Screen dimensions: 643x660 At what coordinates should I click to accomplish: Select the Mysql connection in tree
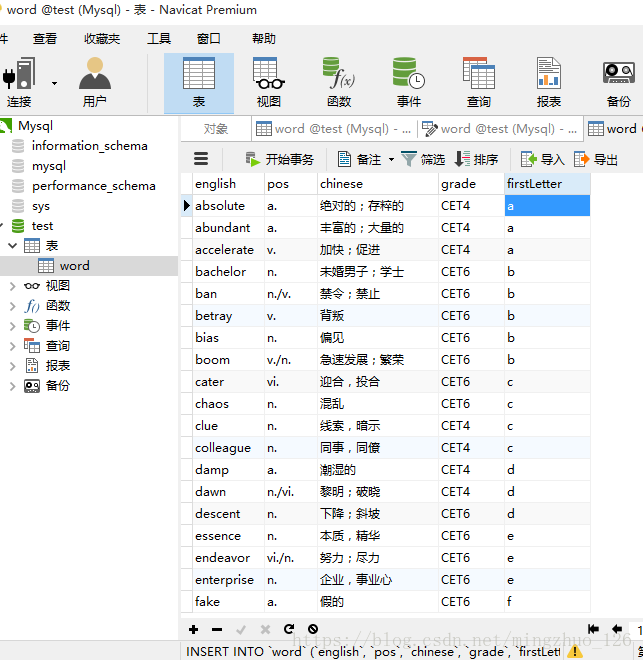(x=35, y=126)
